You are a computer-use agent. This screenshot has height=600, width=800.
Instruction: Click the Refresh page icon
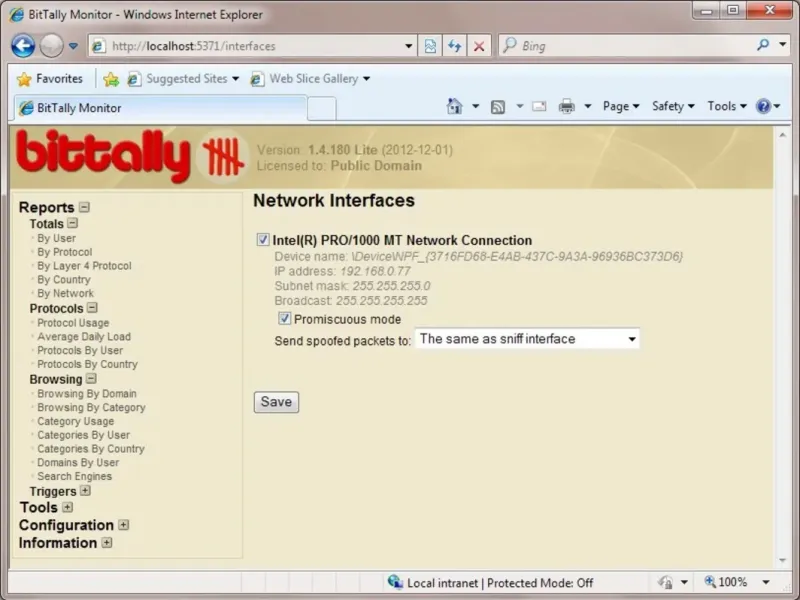click(455, 46)
